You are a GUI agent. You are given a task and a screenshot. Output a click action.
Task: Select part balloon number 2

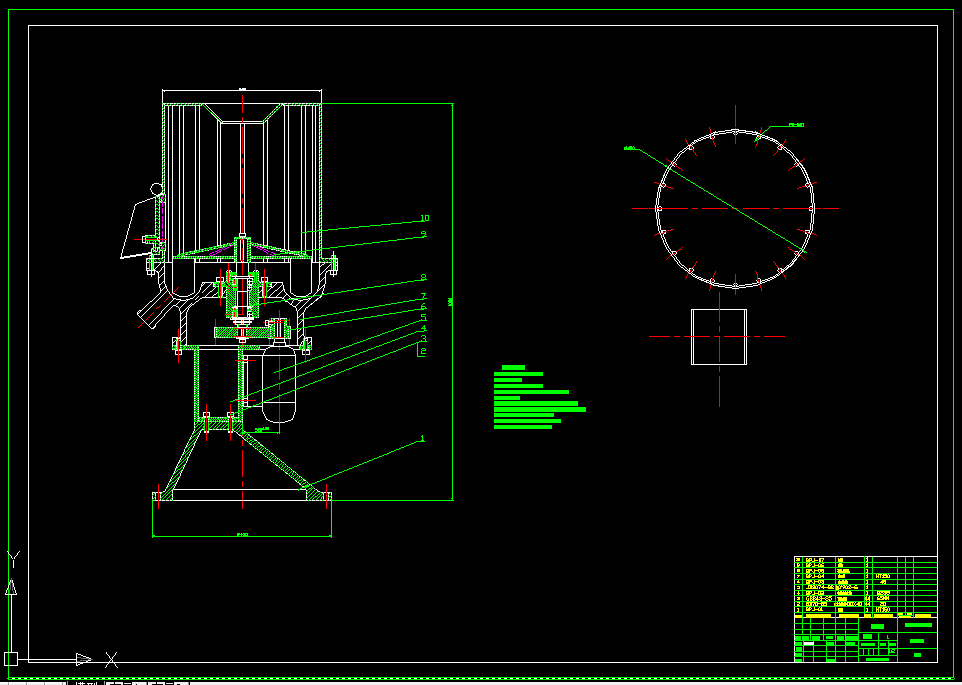pyautogui.click(x=423, y=351)
